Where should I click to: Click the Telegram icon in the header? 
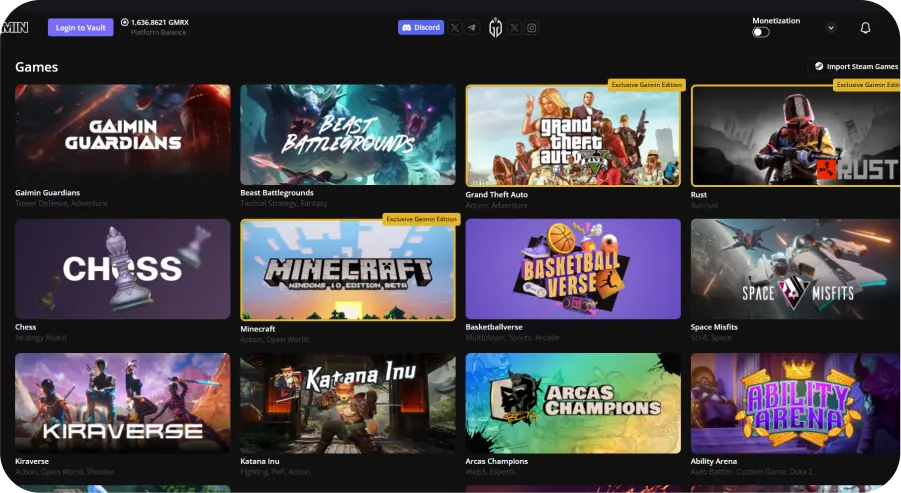coord(472,28)
